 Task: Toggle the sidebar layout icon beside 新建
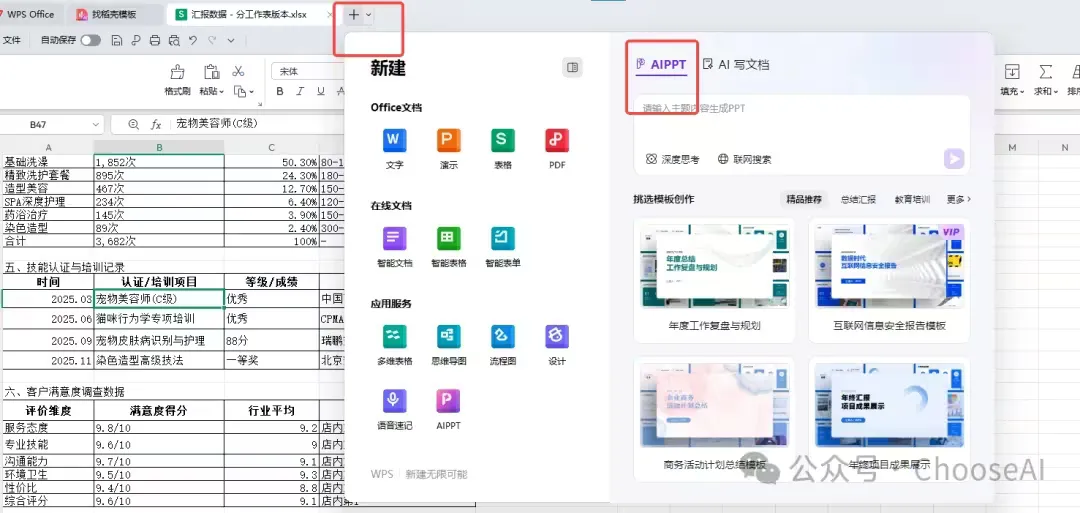(572, 67)
